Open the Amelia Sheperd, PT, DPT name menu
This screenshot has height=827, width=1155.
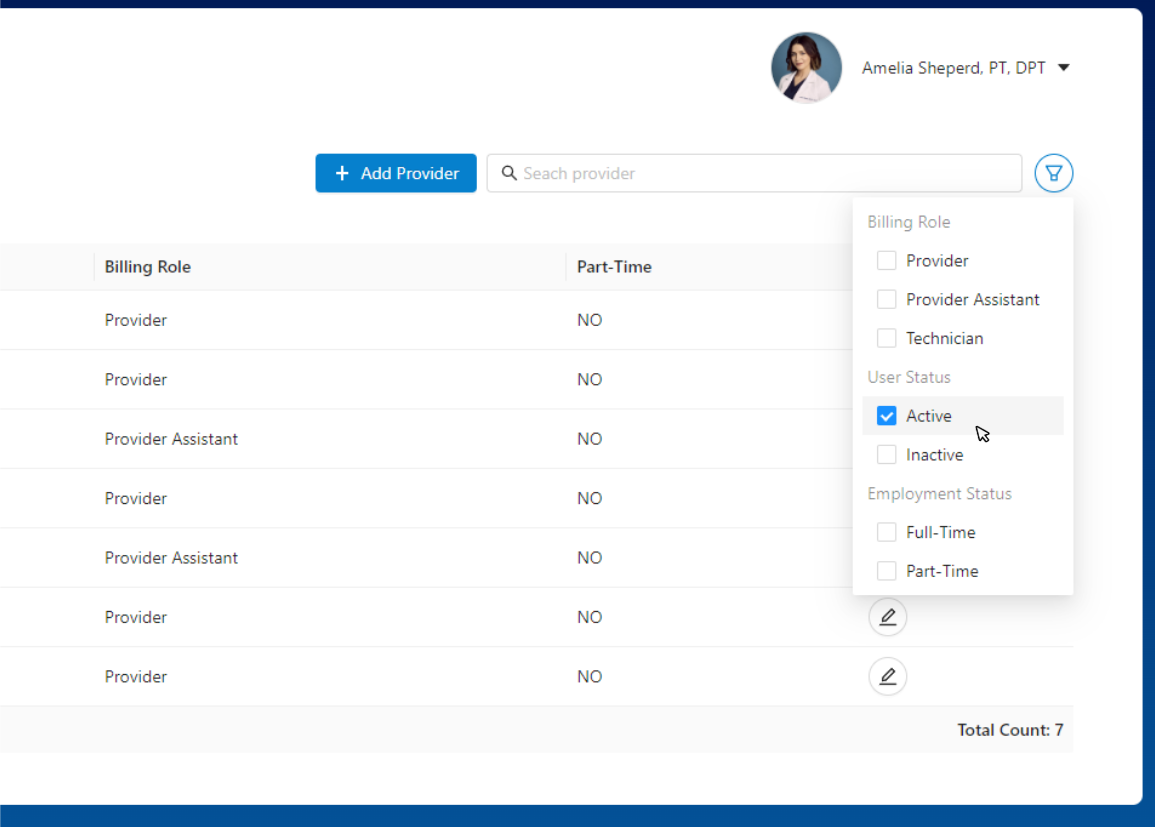coord(953,68)
